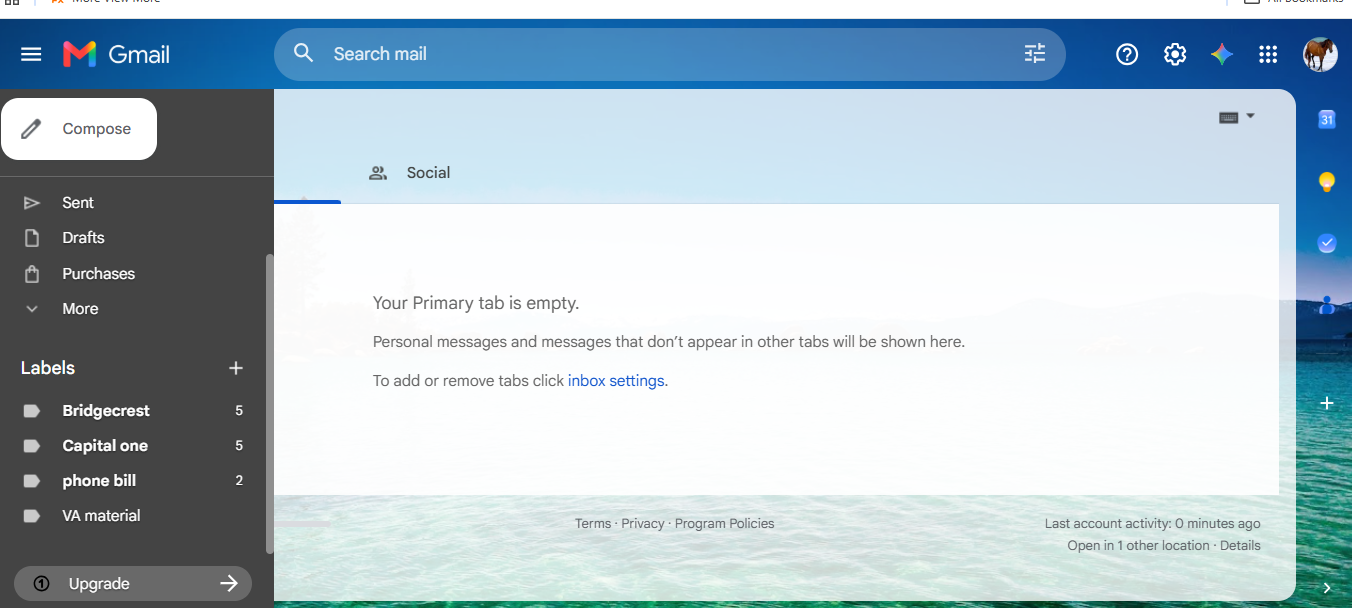This screenshot has height=608, width=1352.
Task: Open the Privacy link
Action: (643, 523)
